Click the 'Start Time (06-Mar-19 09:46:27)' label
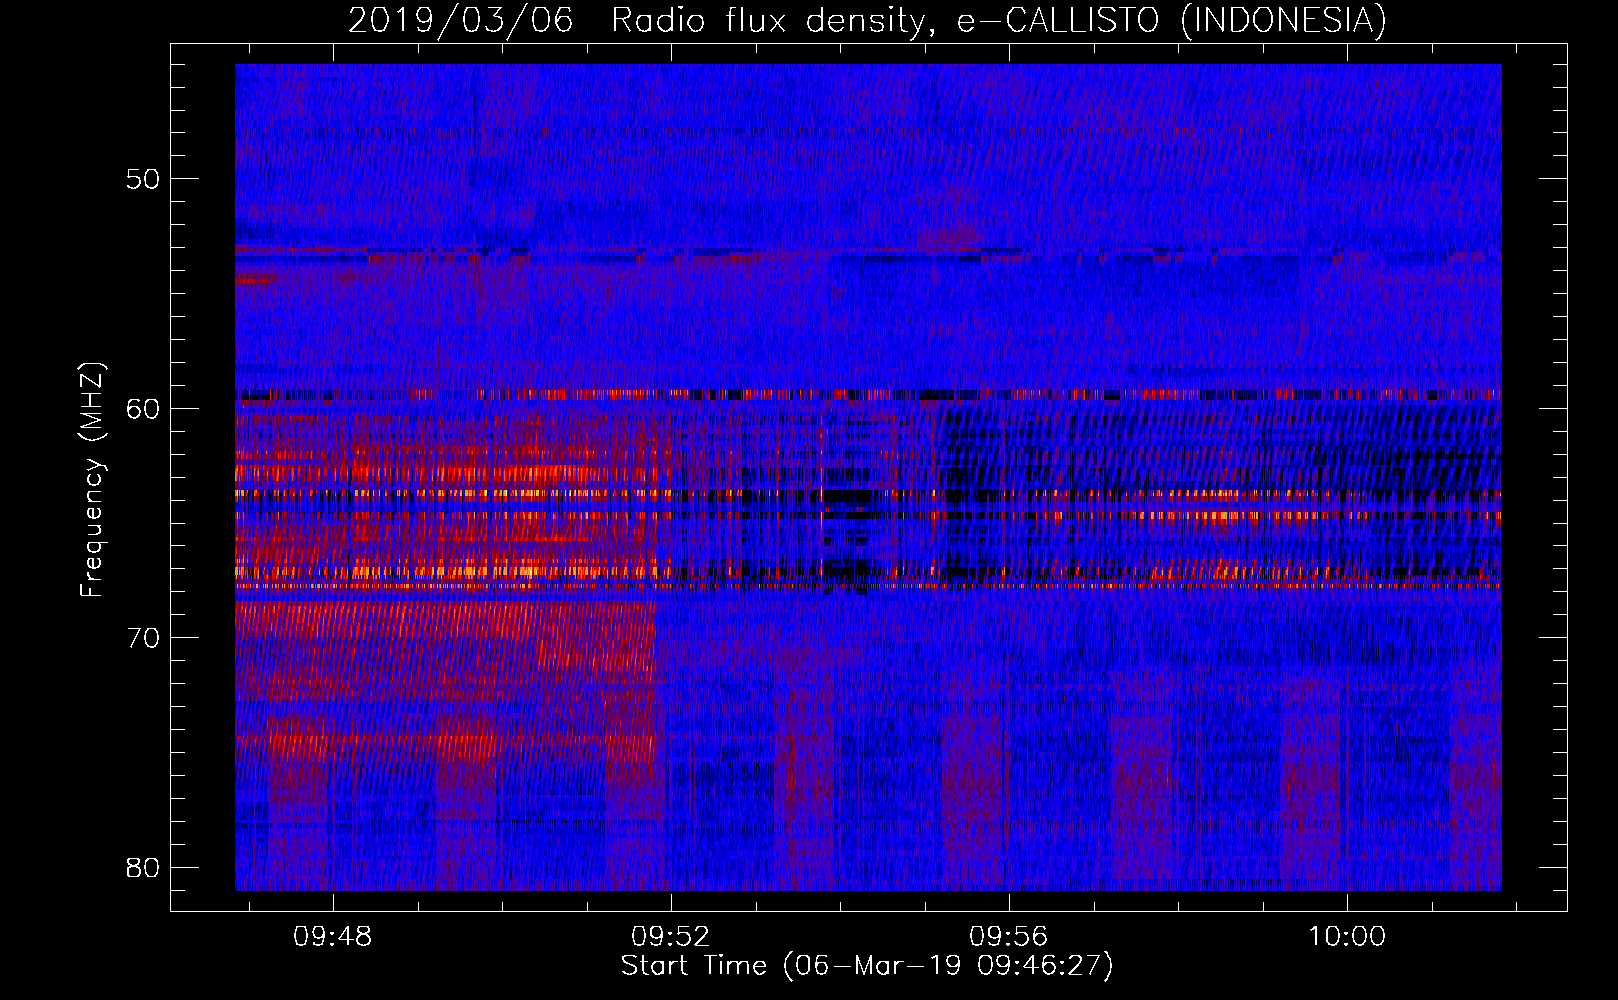 point(867,966)
